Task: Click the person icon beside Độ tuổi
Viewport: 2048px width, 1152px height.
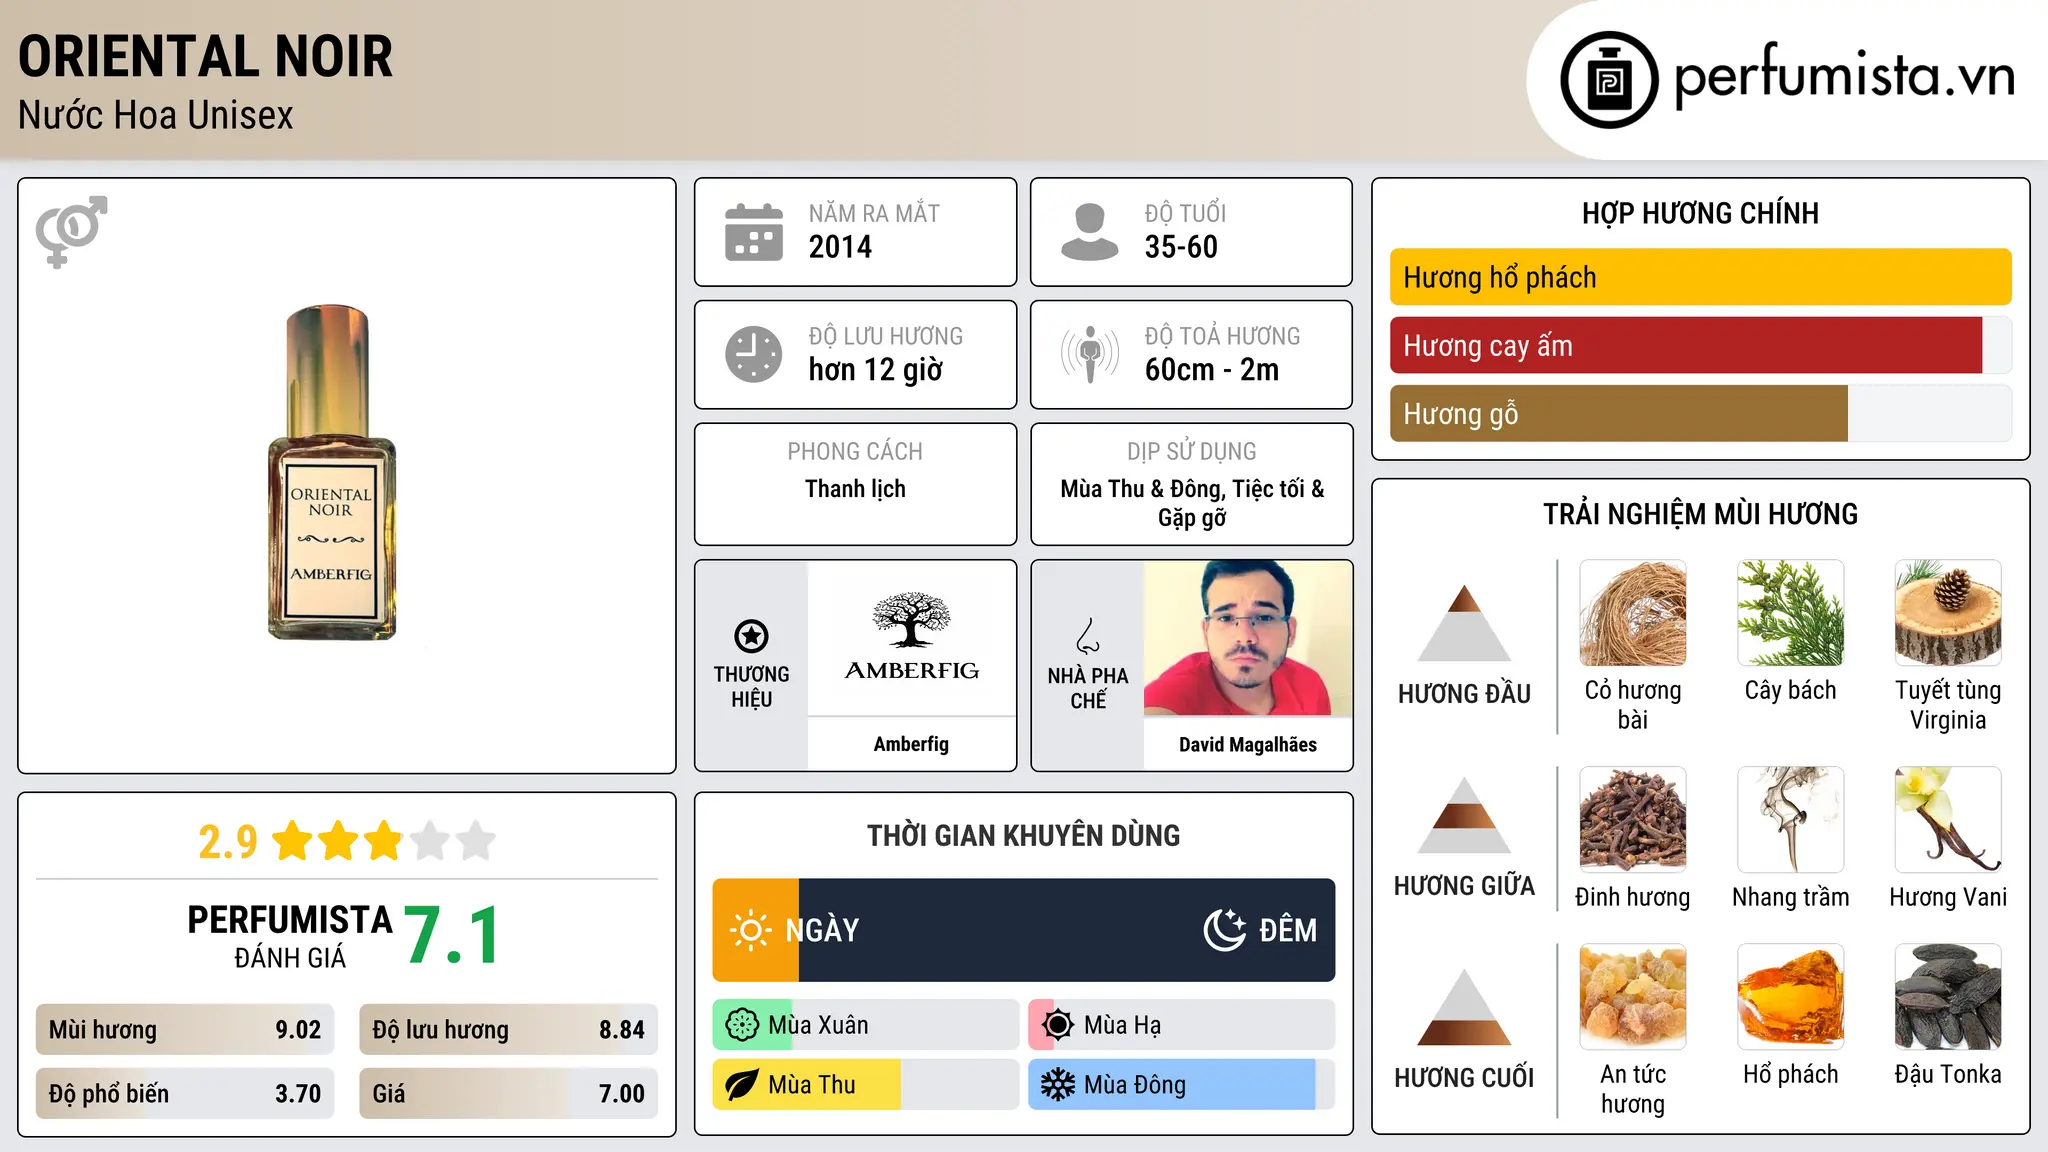Action: [1090, 232]
